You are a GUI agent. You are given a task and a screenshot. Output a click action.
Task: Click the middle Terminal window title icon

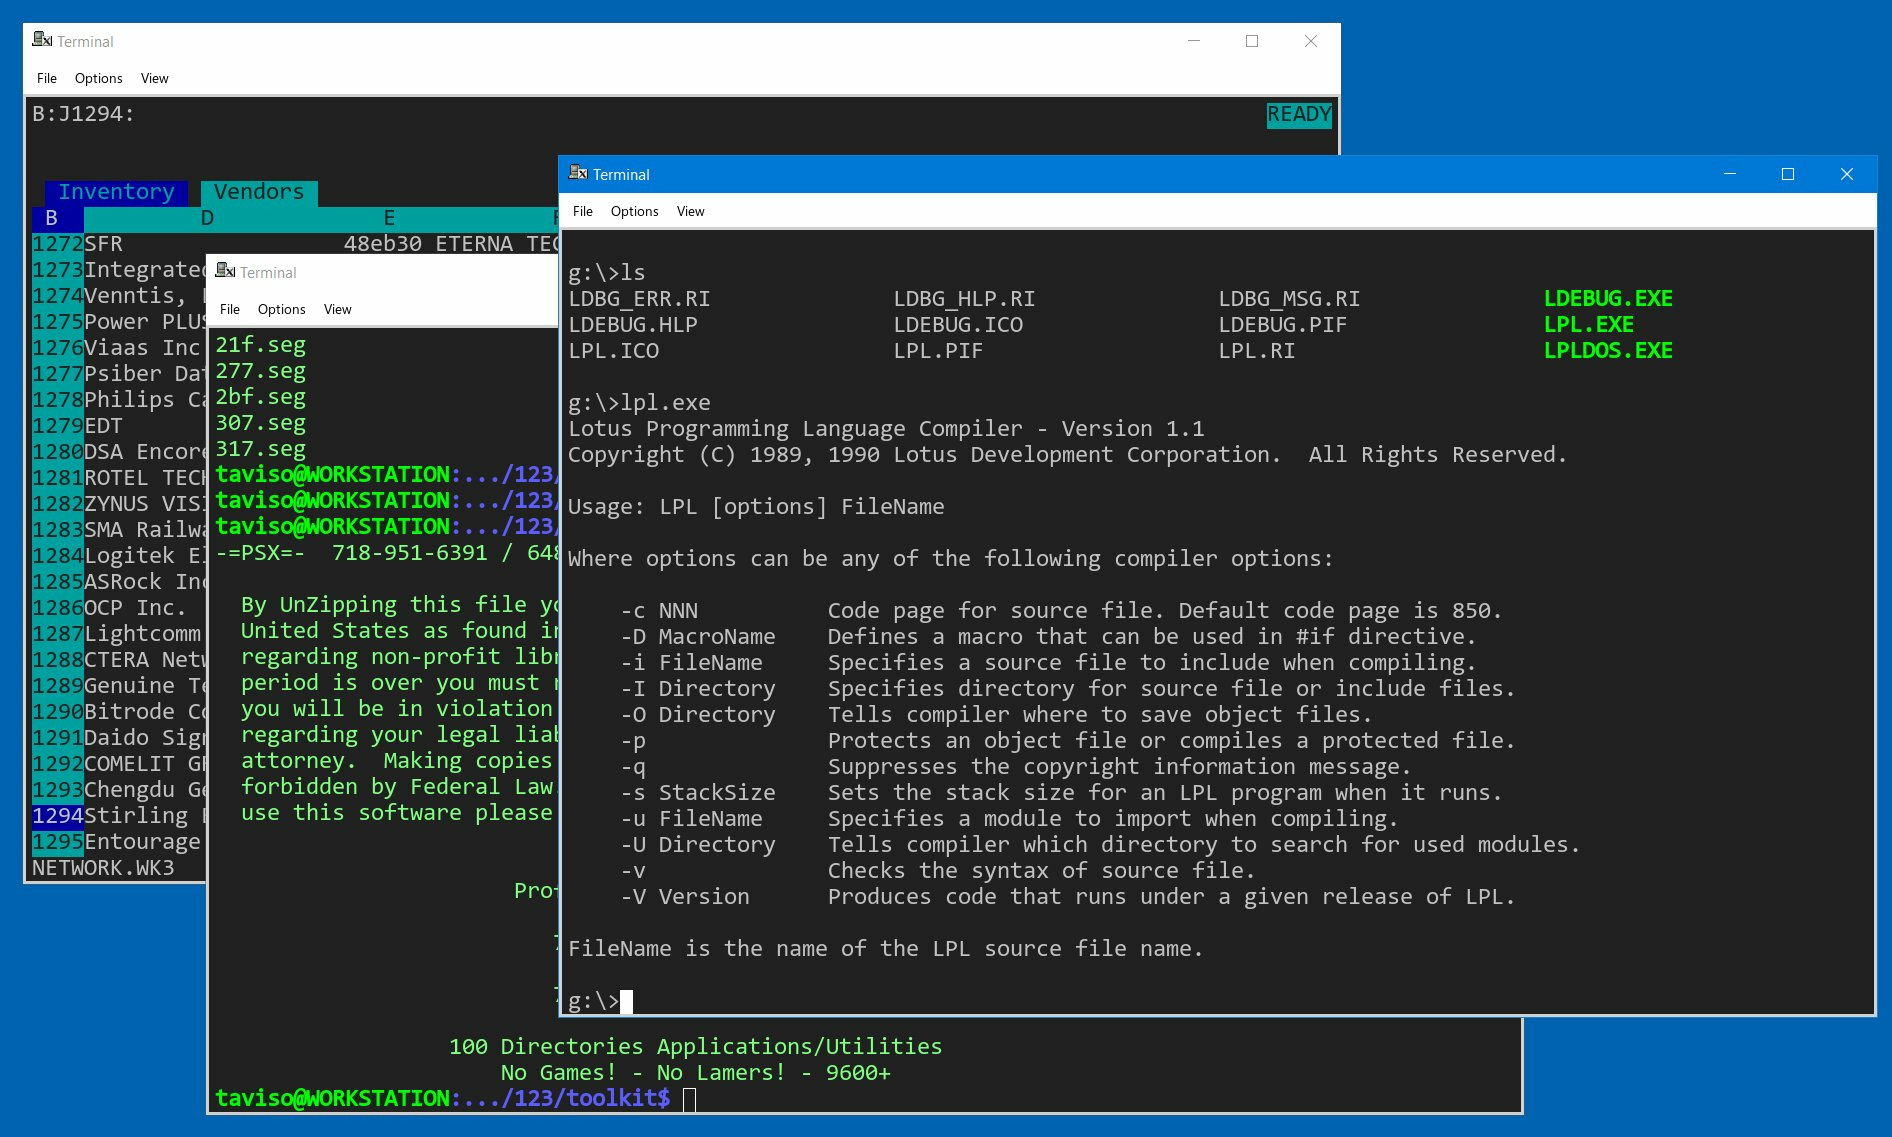(225, 271)
